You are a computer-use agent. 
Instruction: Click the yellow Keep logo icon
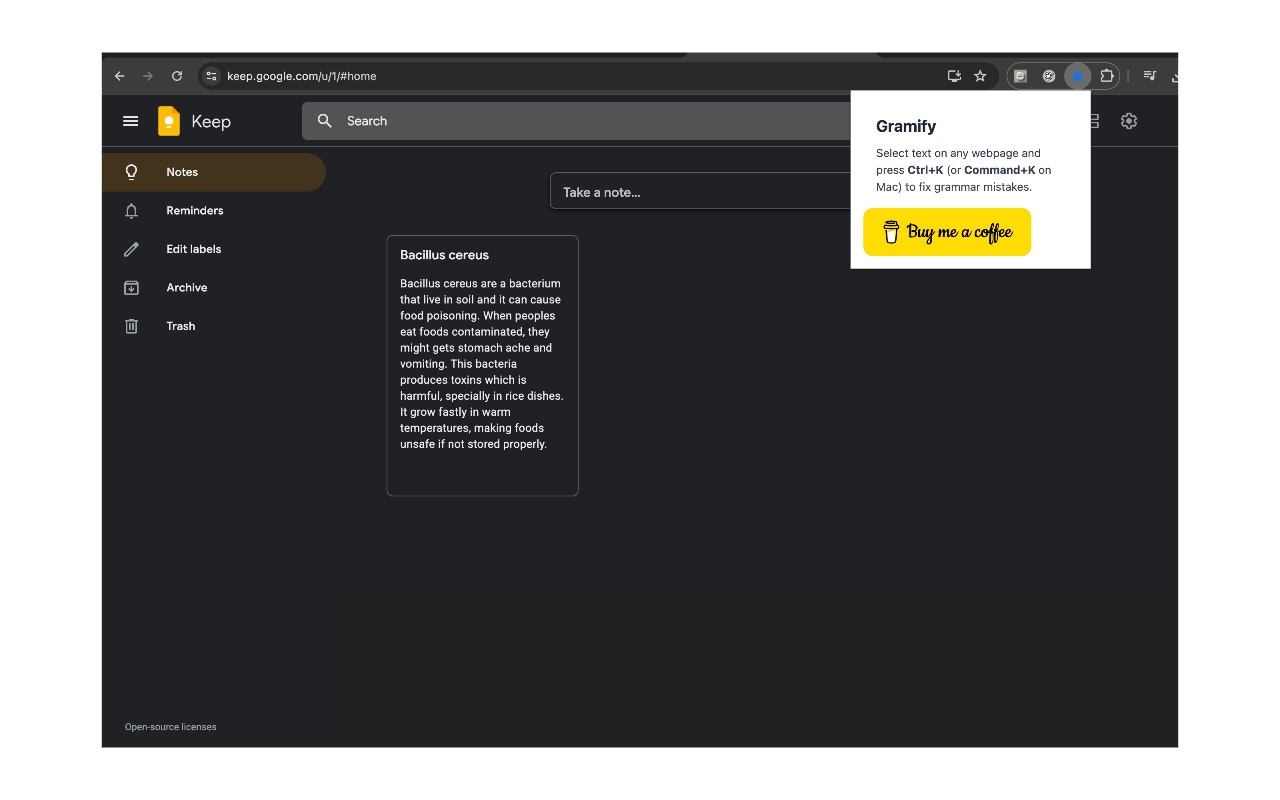[x=169, y=121]
